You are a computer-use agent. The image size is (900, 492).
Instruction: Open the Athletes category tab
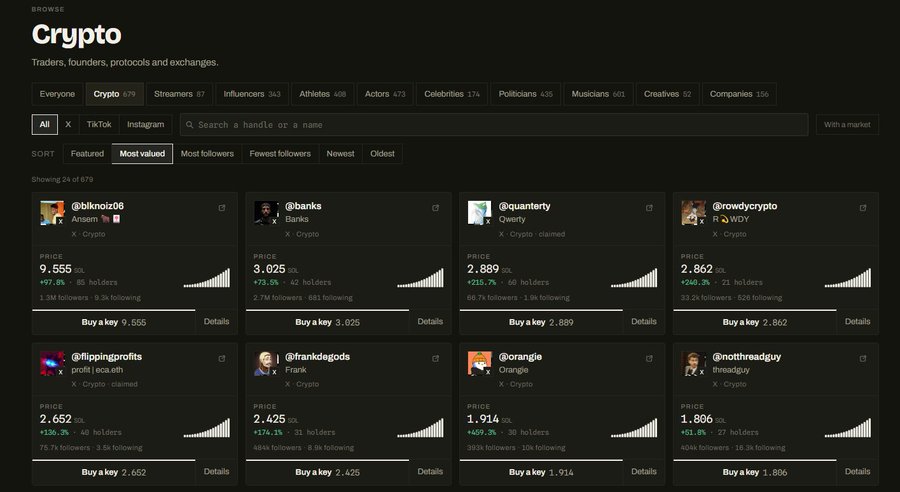pyautogui.click(x=323, y=94)
